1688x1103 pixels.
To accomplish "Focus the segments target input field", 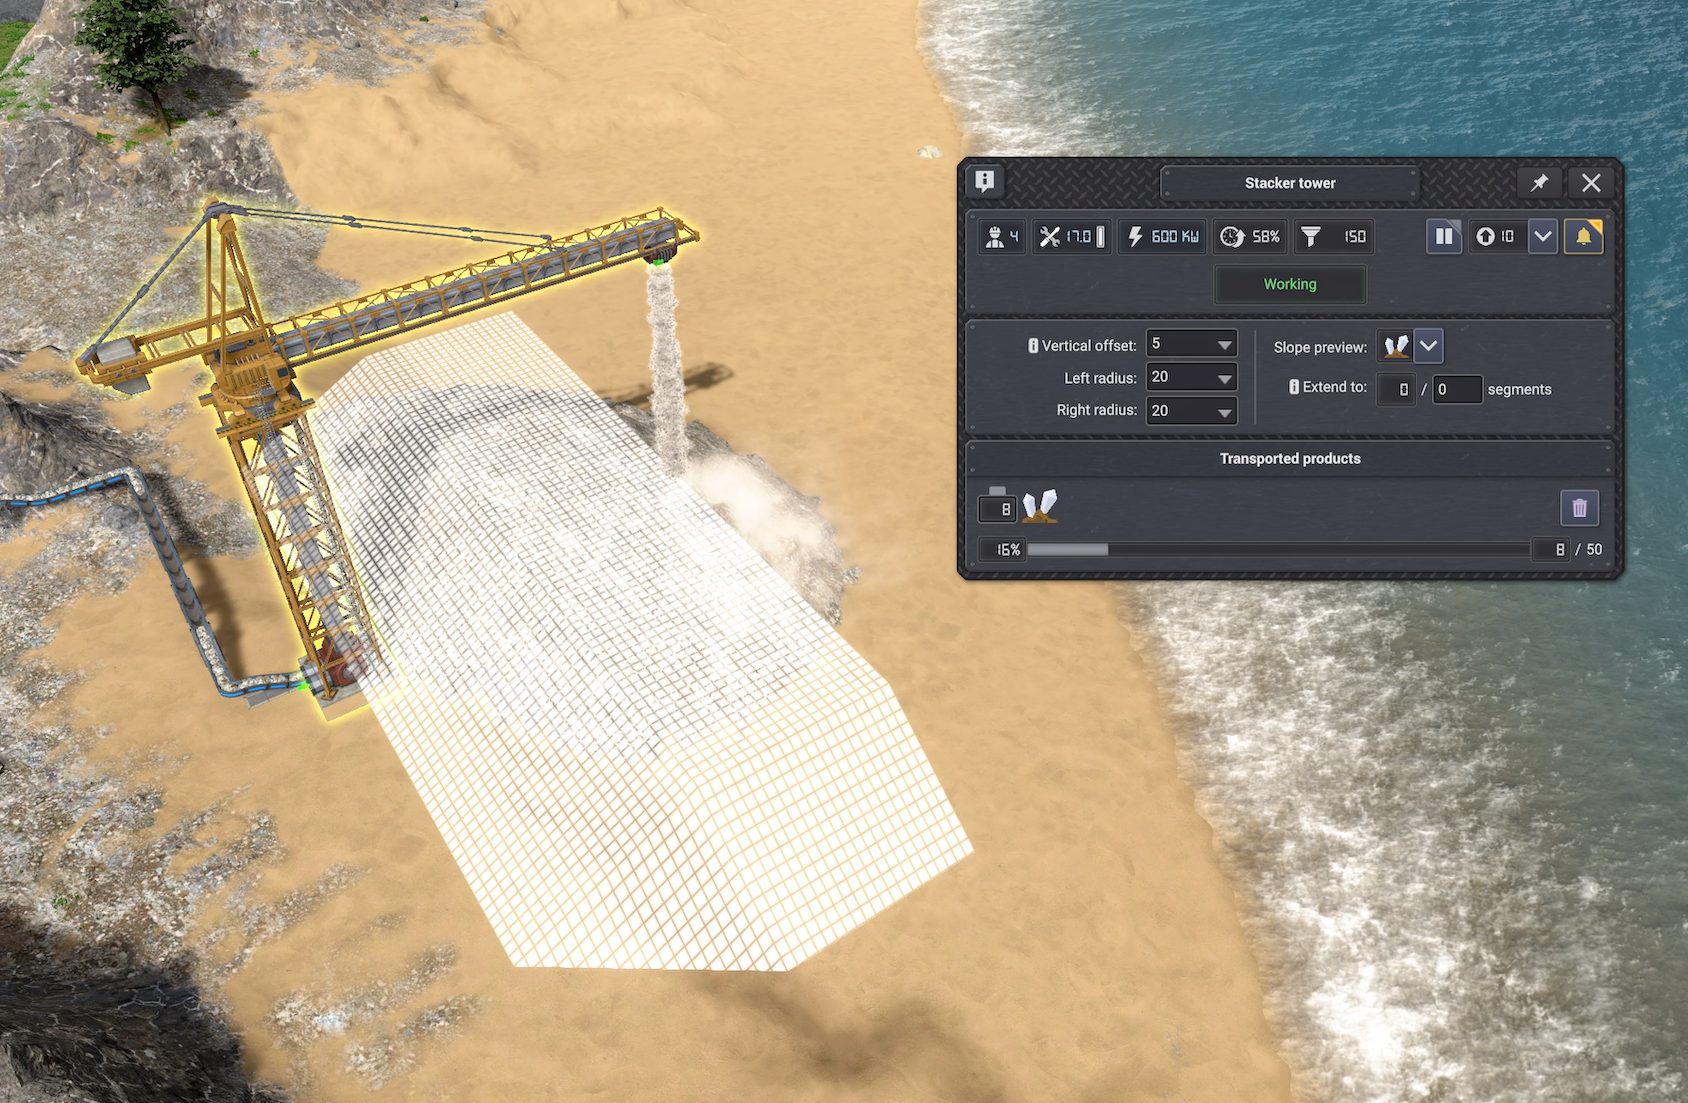I will tap(1457, 389).
